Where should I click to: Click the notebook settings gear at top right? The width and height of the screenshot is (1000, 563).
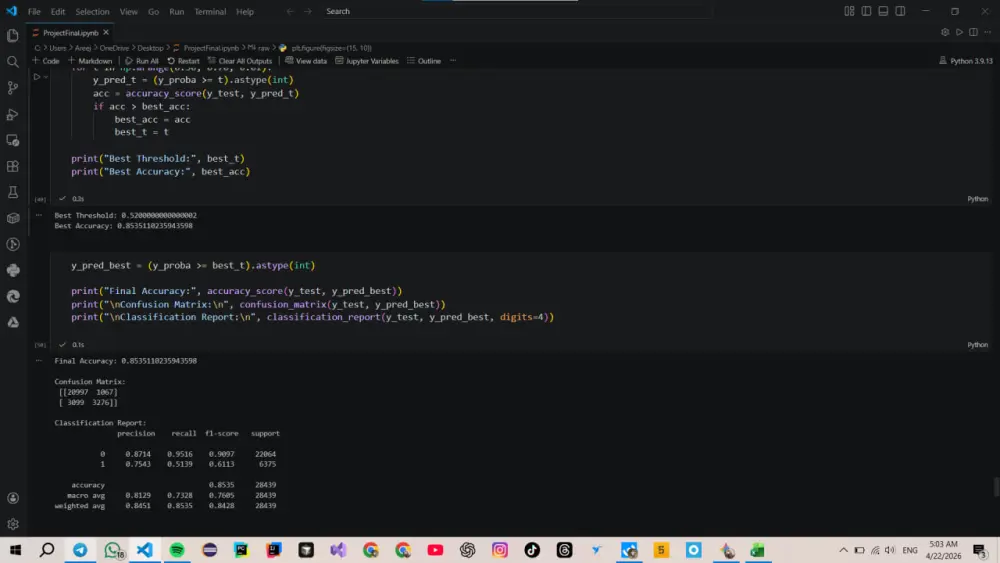945,33
